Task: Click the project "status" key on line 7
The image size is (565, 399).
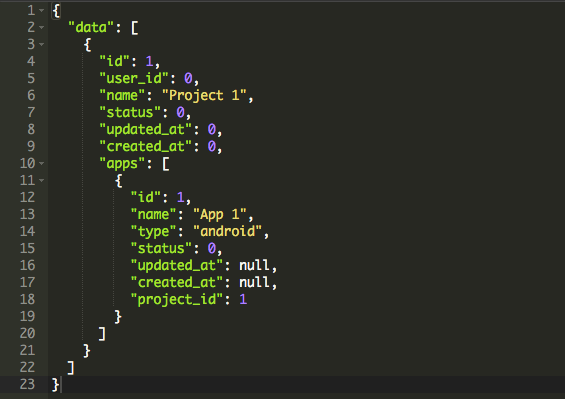Action: [130, 112]
